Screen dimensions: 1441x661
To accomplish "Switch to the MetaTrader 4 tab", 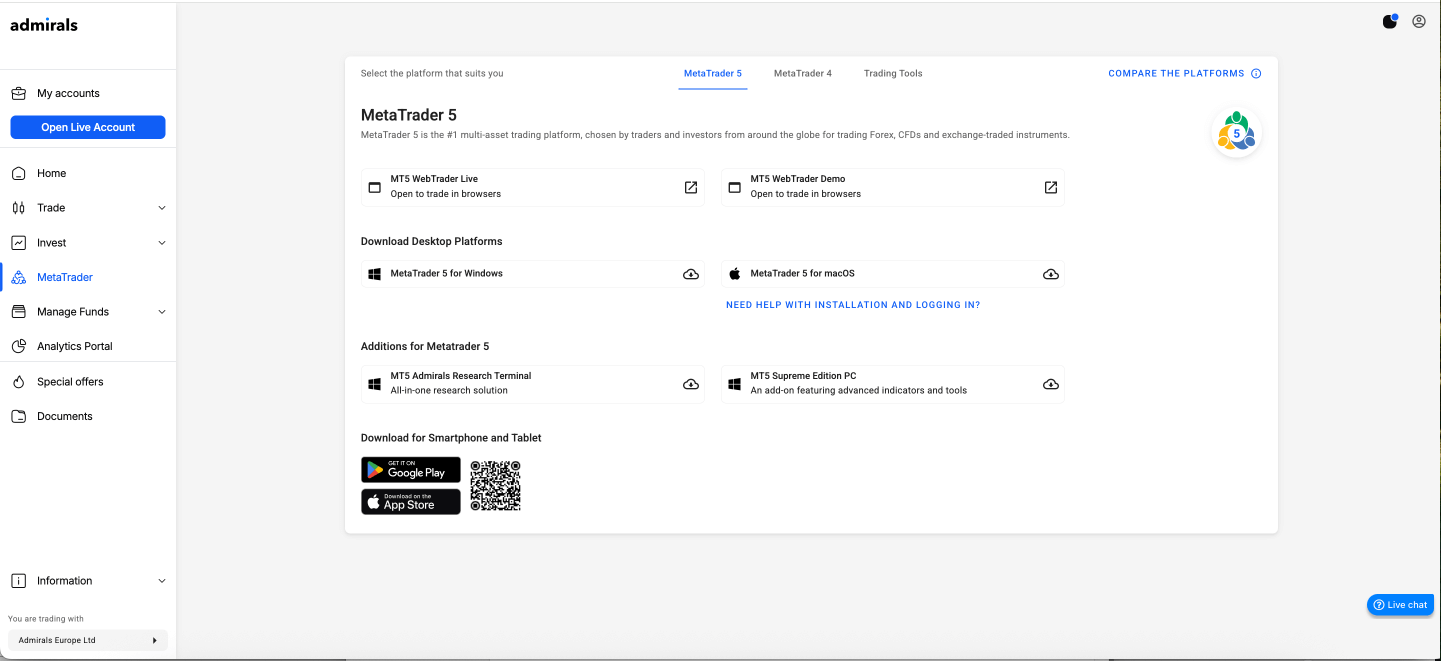I will pyautogui.click(x=803, y=74).
